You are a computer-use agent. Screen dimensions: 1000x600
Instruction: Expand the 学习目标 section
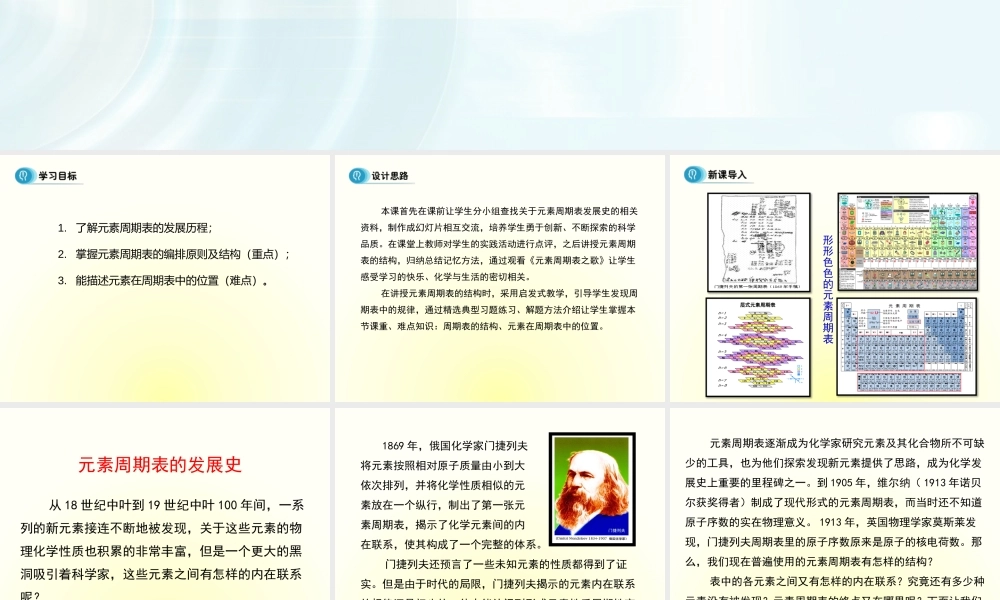point(55,174)
